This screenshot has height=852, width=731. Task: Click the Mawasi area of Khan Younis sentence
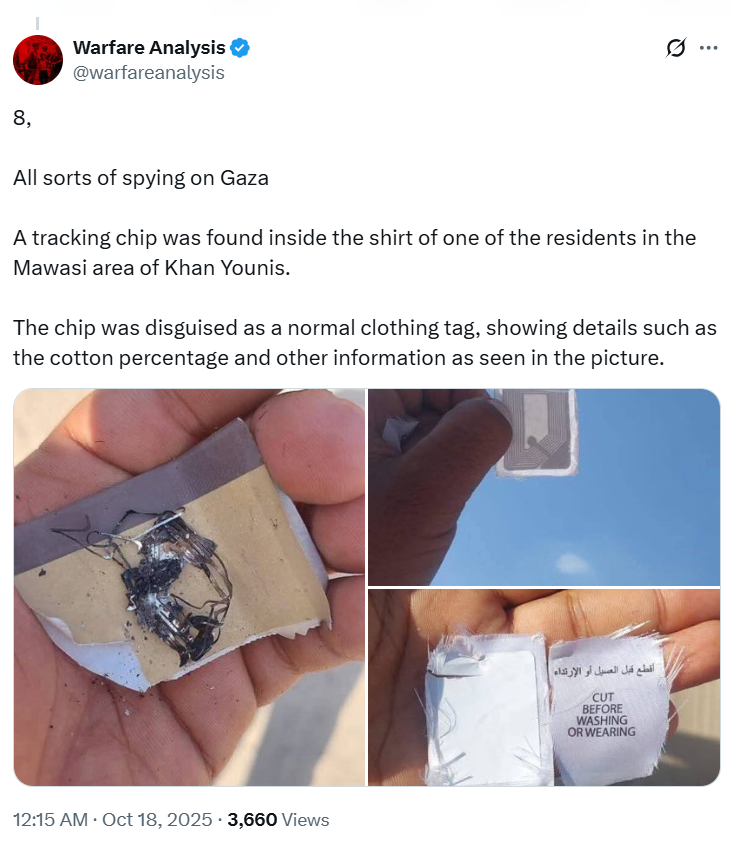354,253
